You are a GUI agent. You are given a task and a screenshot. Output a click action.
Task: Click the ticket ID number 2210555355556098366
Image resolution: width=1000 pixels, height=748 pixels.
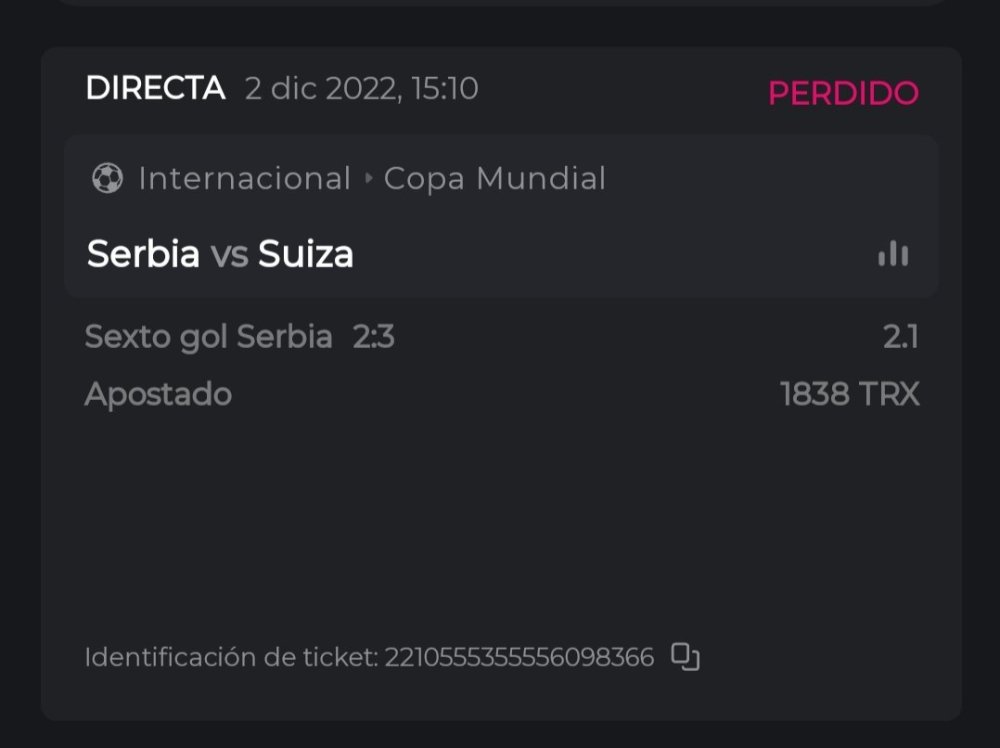tap(519, 657)
